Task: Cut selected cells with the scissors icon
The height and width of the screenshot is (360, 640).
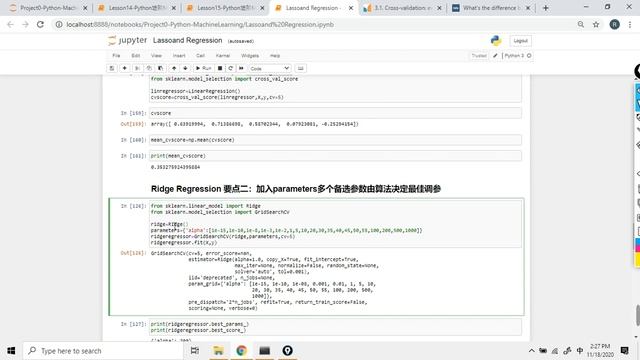Action: (137, 68)
